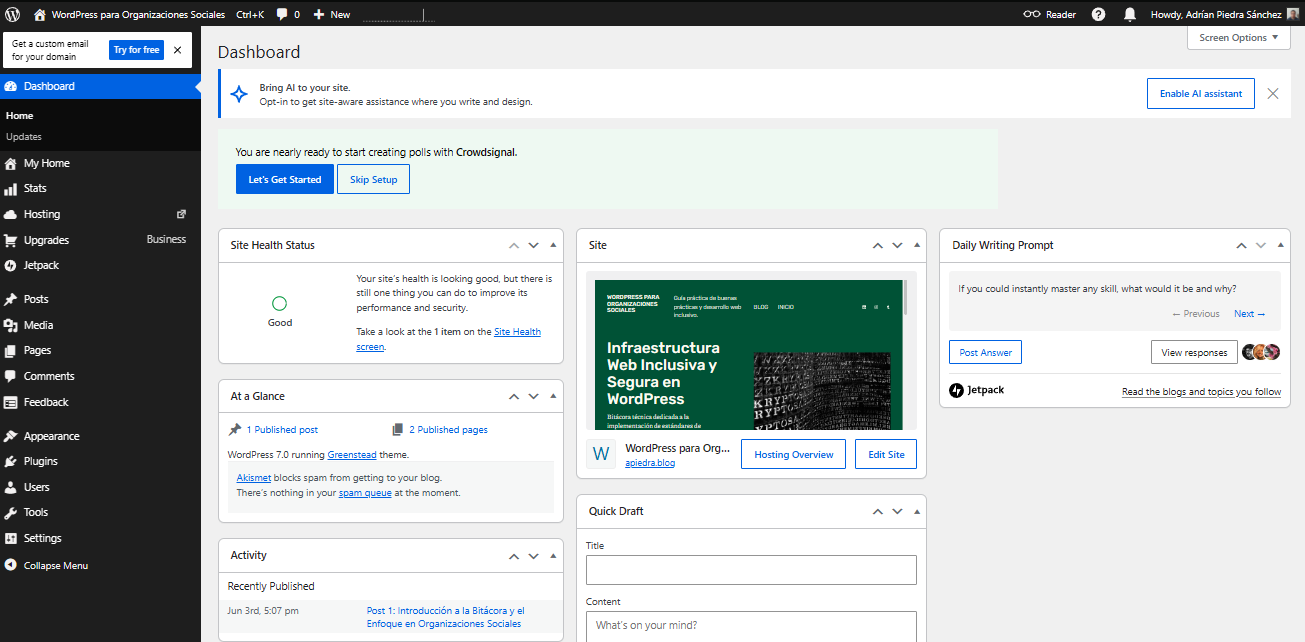1305x642 pixels.
Task: Click the Collapse Menu arrow icon
Action: 11,565
